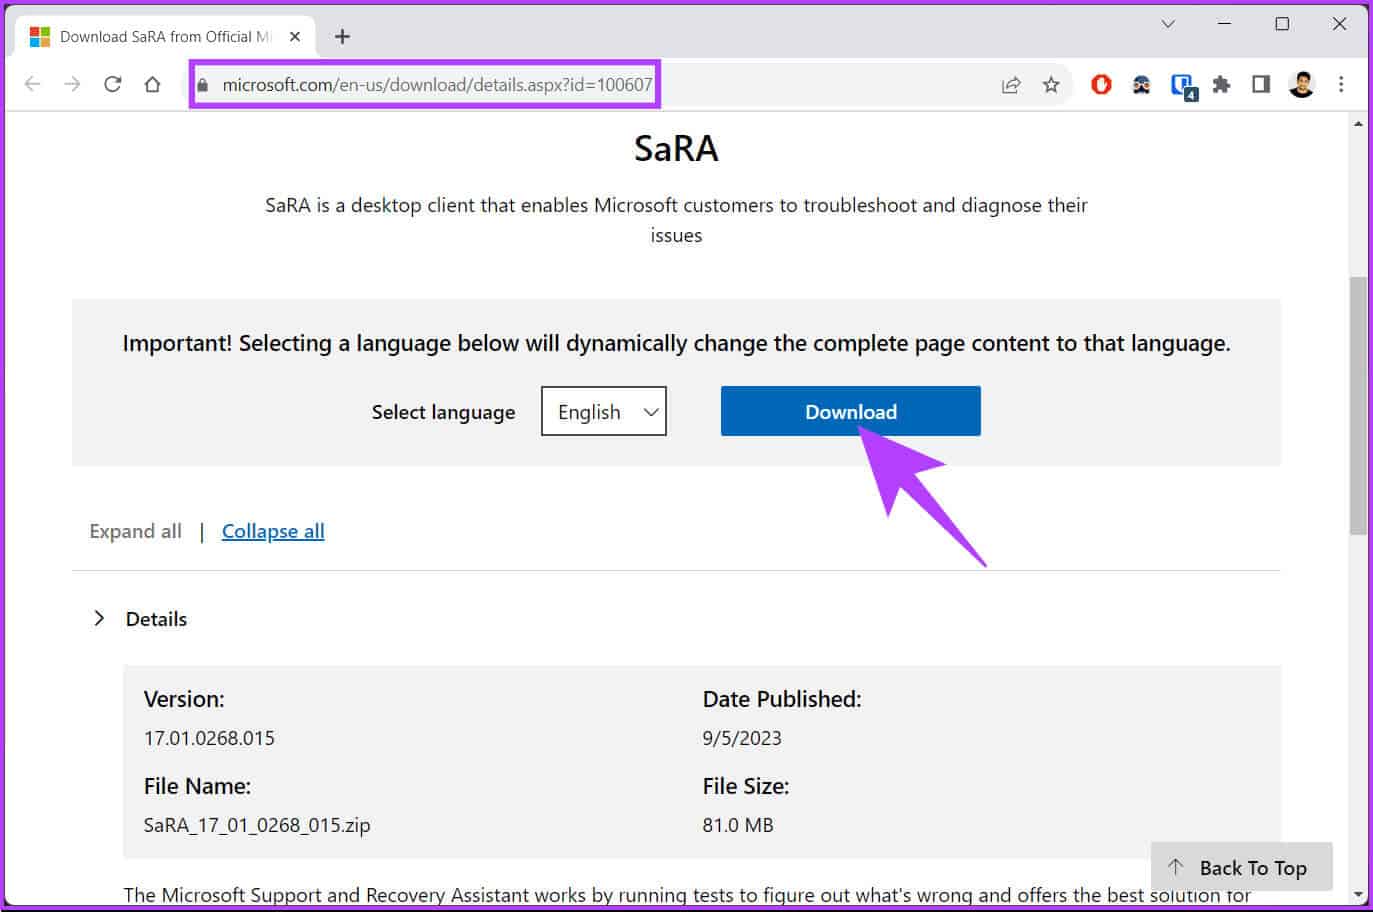Reload the current page
Viewport: 1373px width, 912px height.
point(112,84)
